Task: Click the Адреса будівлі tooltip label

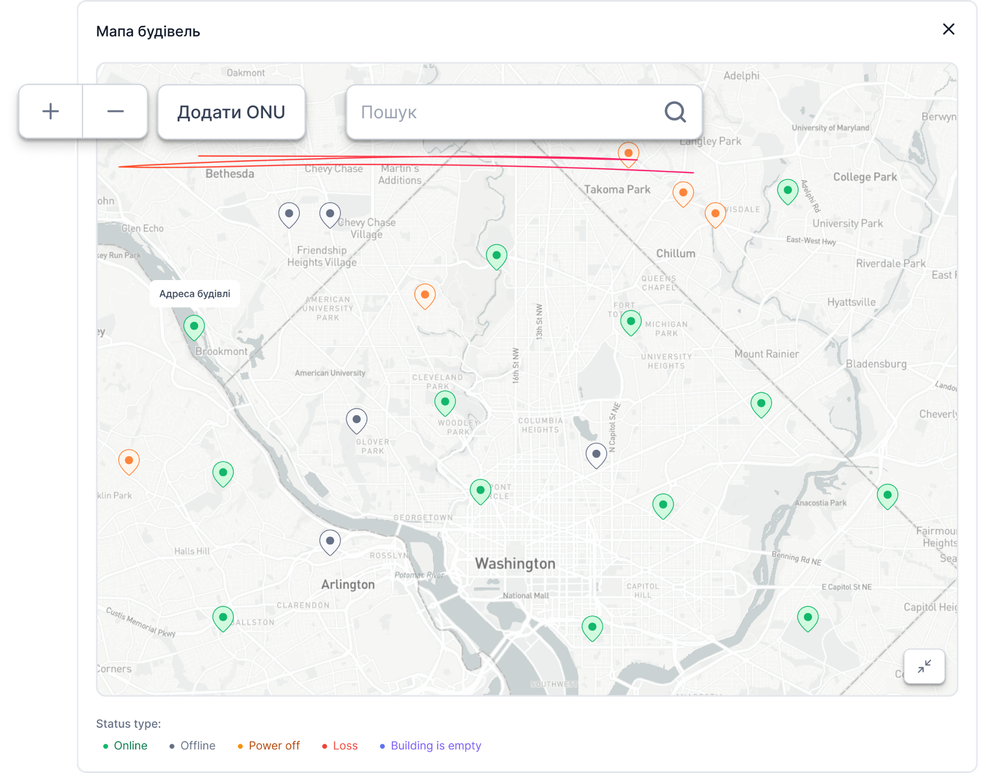Action: pos(195,294)
